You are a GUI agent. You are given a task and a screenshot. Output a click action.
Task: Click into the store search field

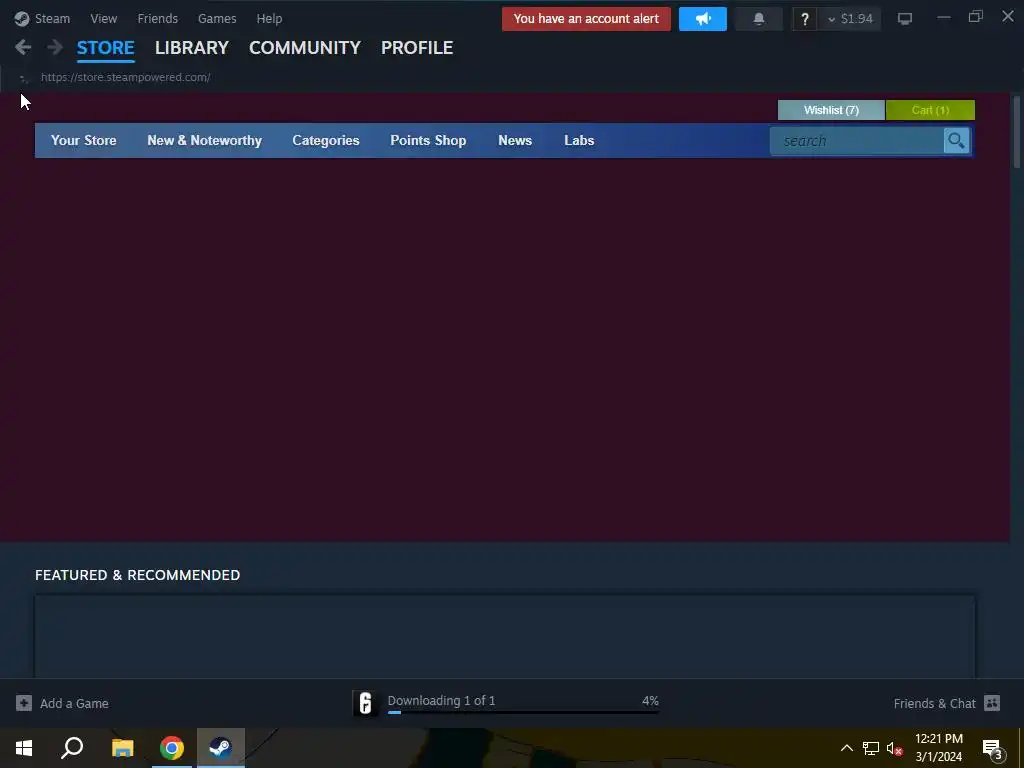pos(857,140)
